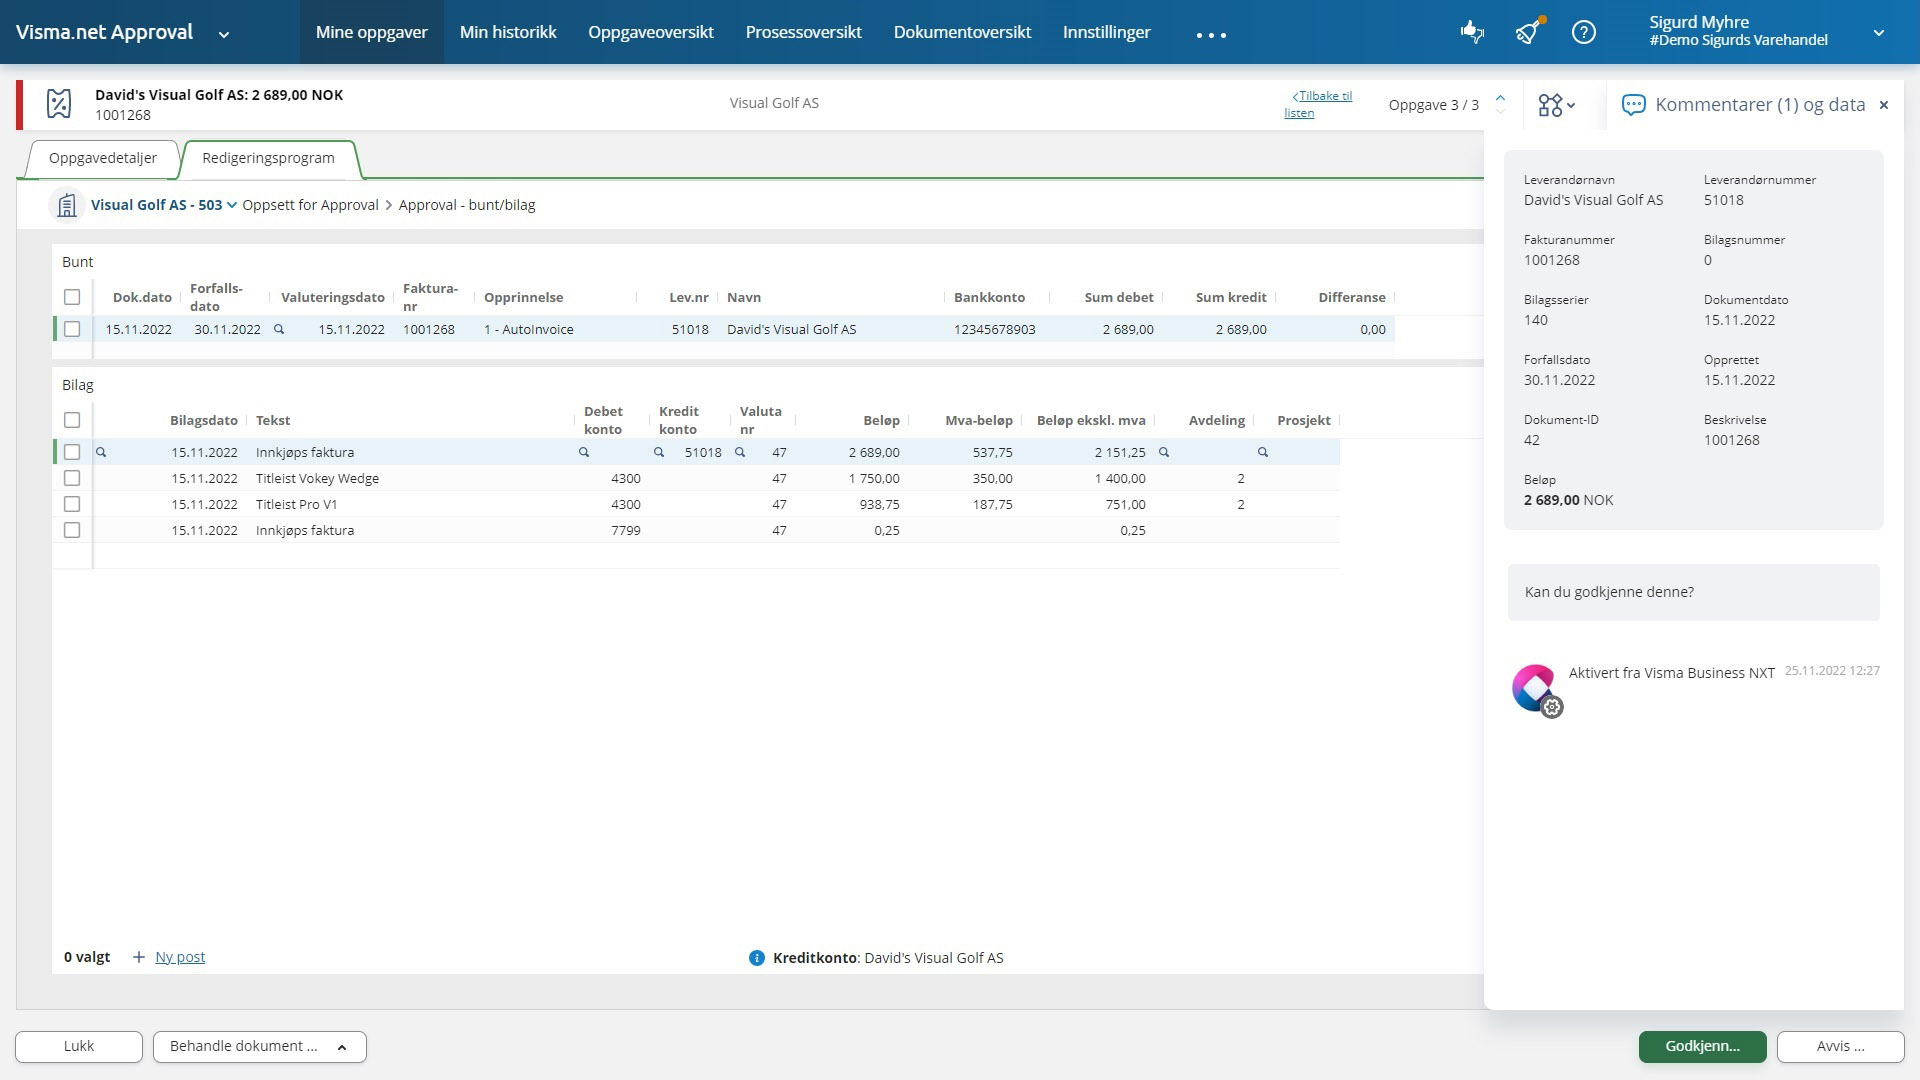This screenshot has width=1920, height=1080.
Task: Click the Kreditkonto info icon at page bottom
Action: (757, 957)
